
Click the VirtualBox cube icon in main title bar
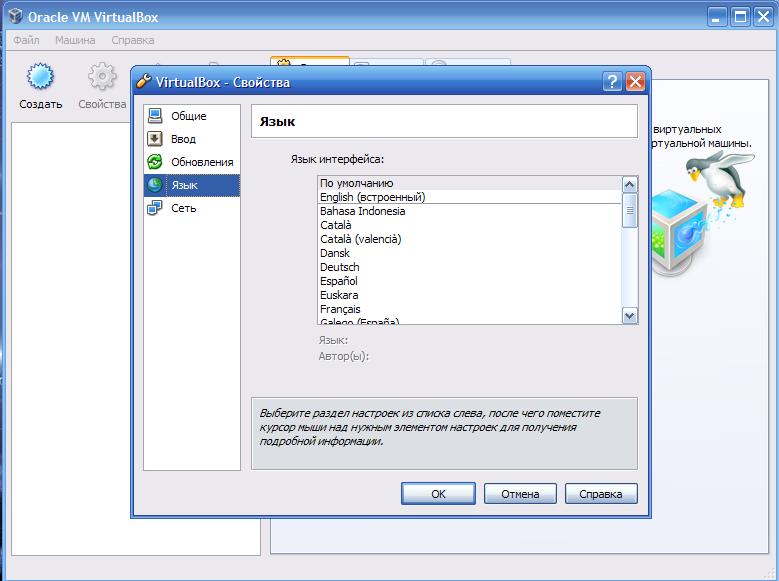click(15, 16)
